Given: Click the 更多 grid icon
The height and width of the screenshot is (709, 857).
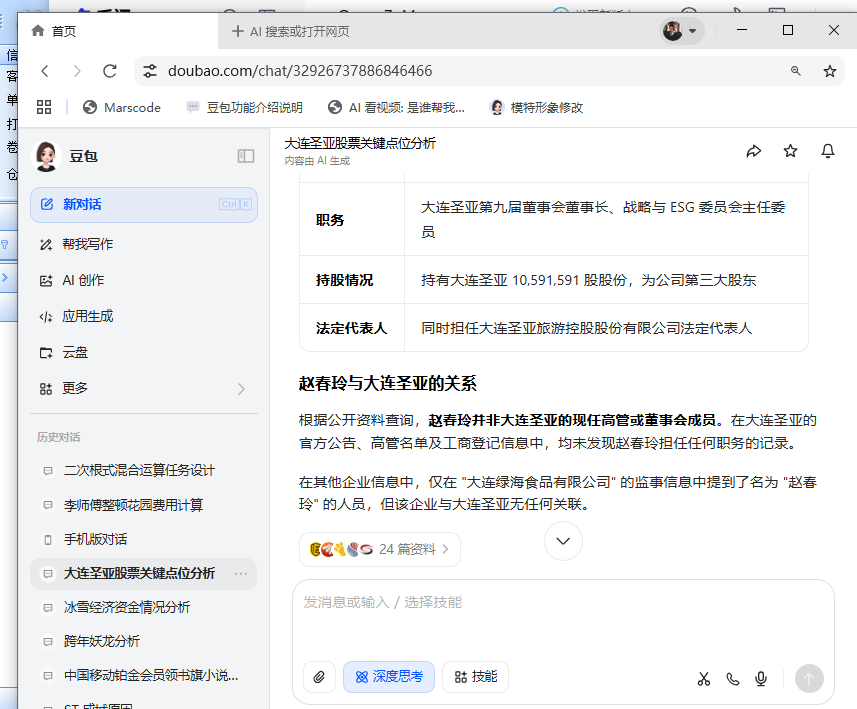Looking at the screenshot, I should [x=46, y=389].
